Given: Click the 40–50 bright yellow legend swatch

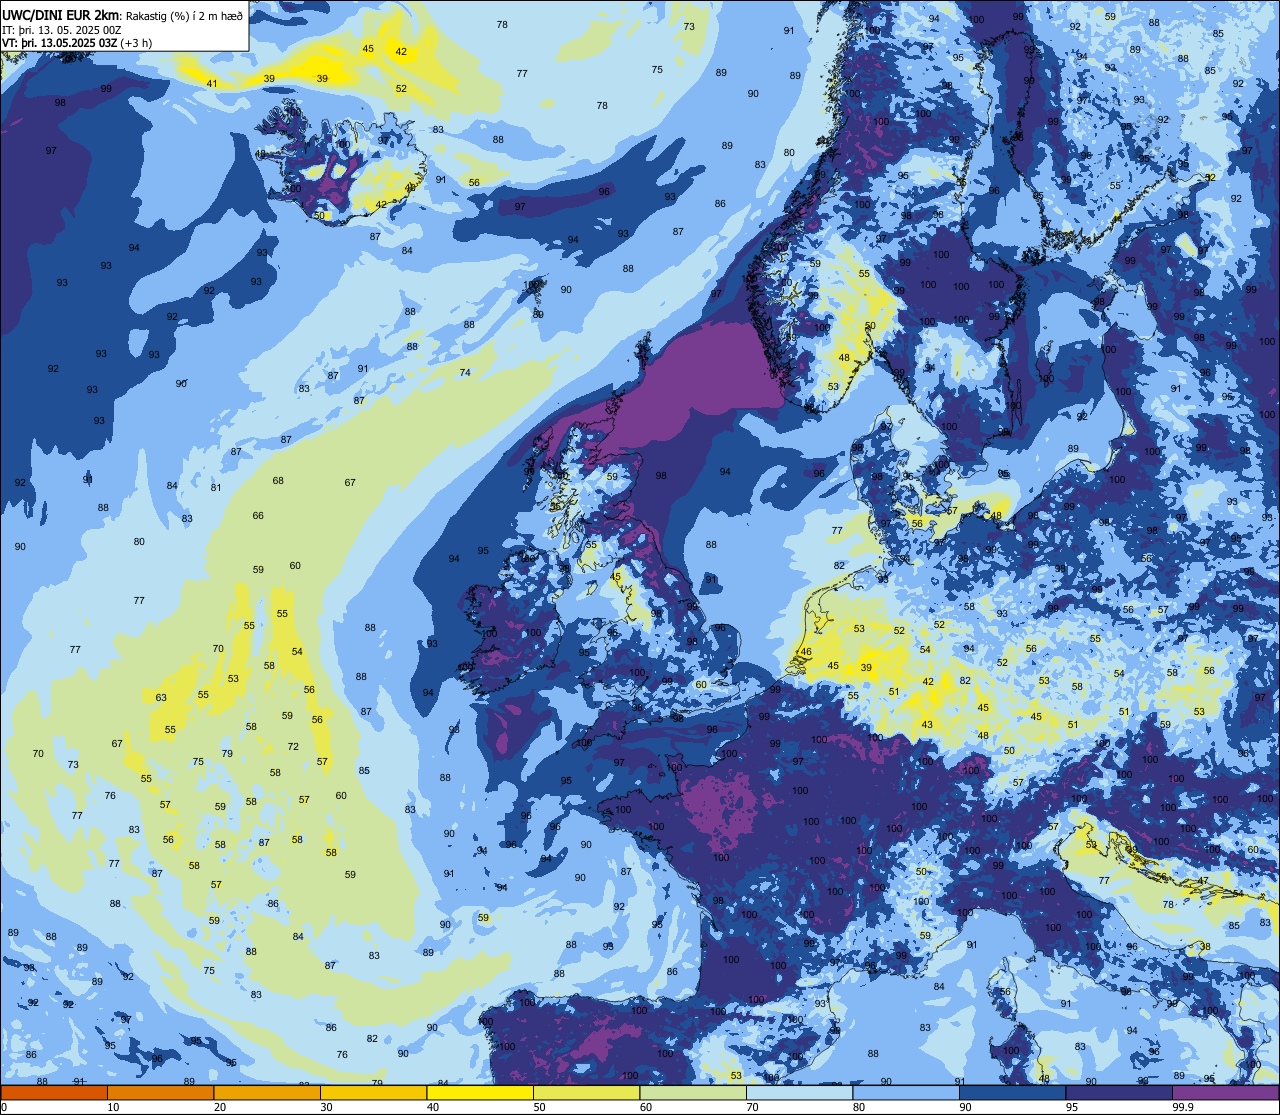Looking at the screenshot, I should tap(480, 1092).
